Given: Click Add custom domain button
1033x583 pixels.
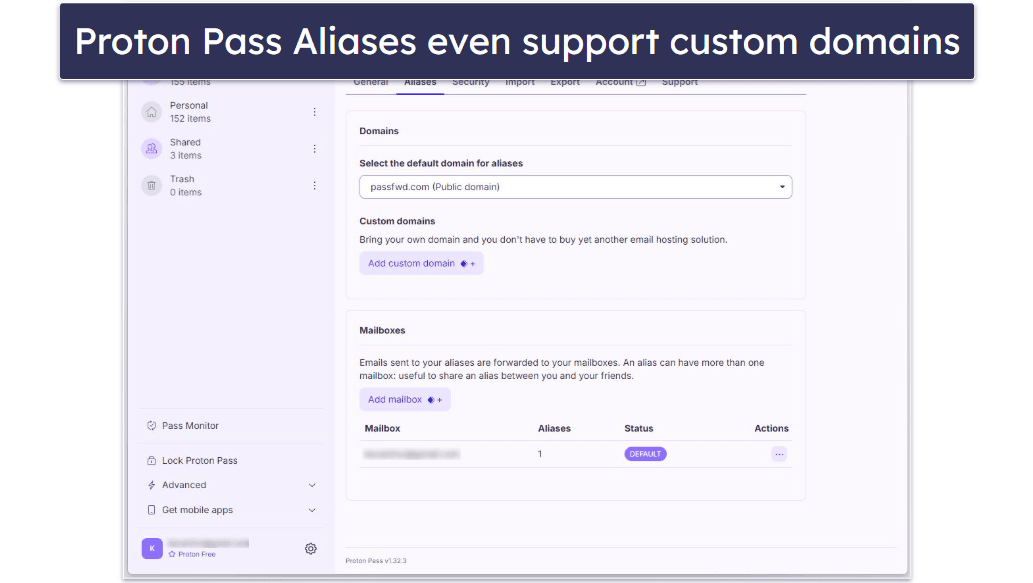Looking at the screenshot, I should point(421,264).
